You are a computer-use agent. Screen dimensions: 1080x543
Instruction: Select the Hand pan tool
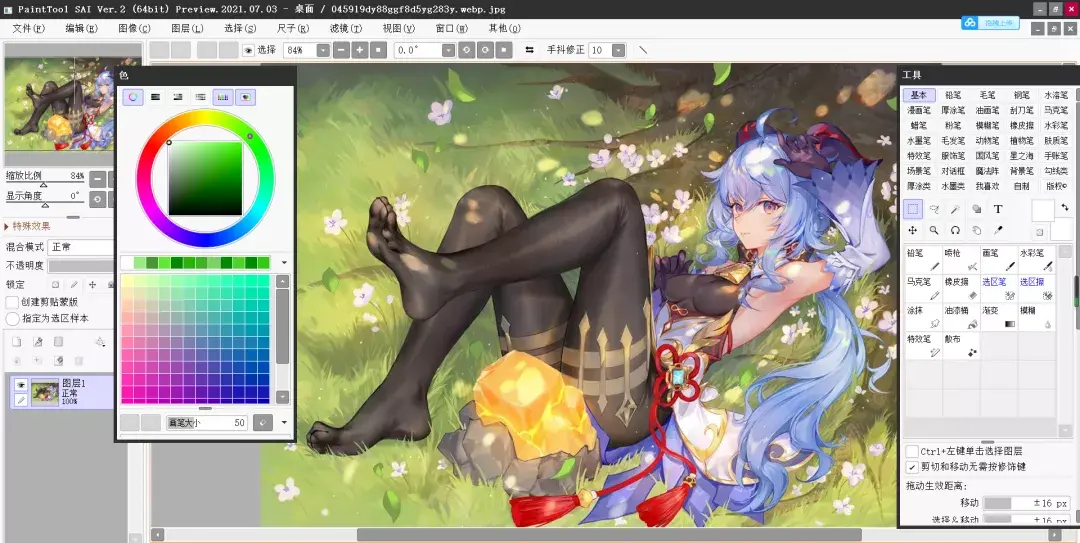(977, 230)
